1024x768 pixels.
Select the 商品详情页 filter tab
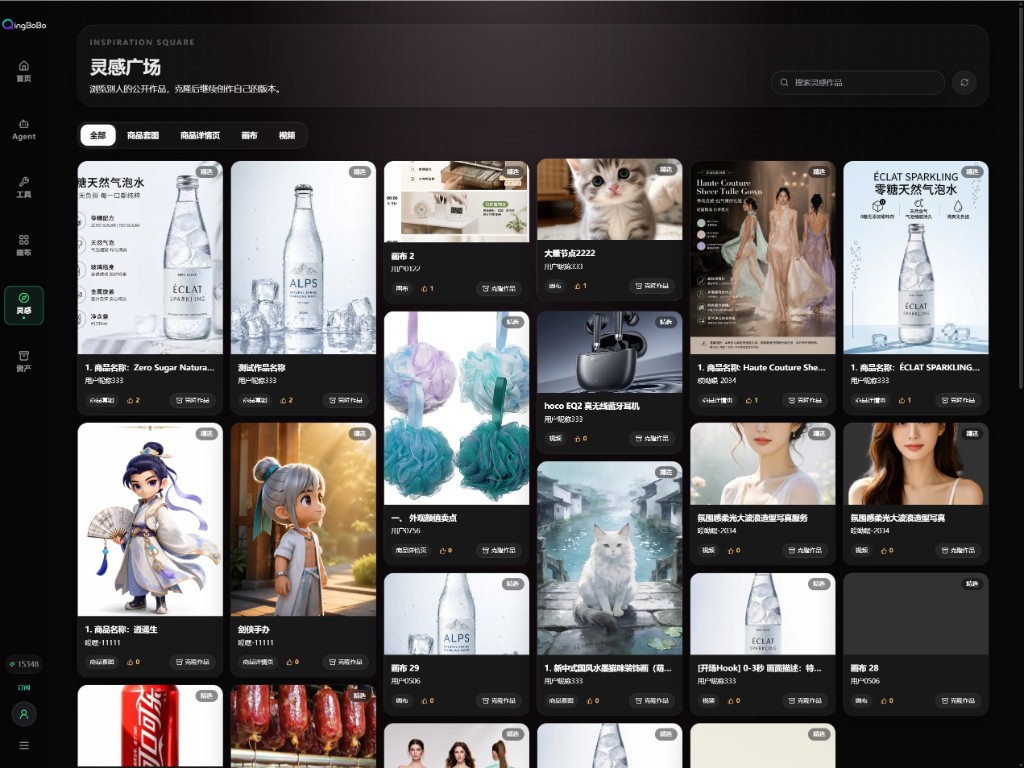pyautogui.click(x=200, y=135)
